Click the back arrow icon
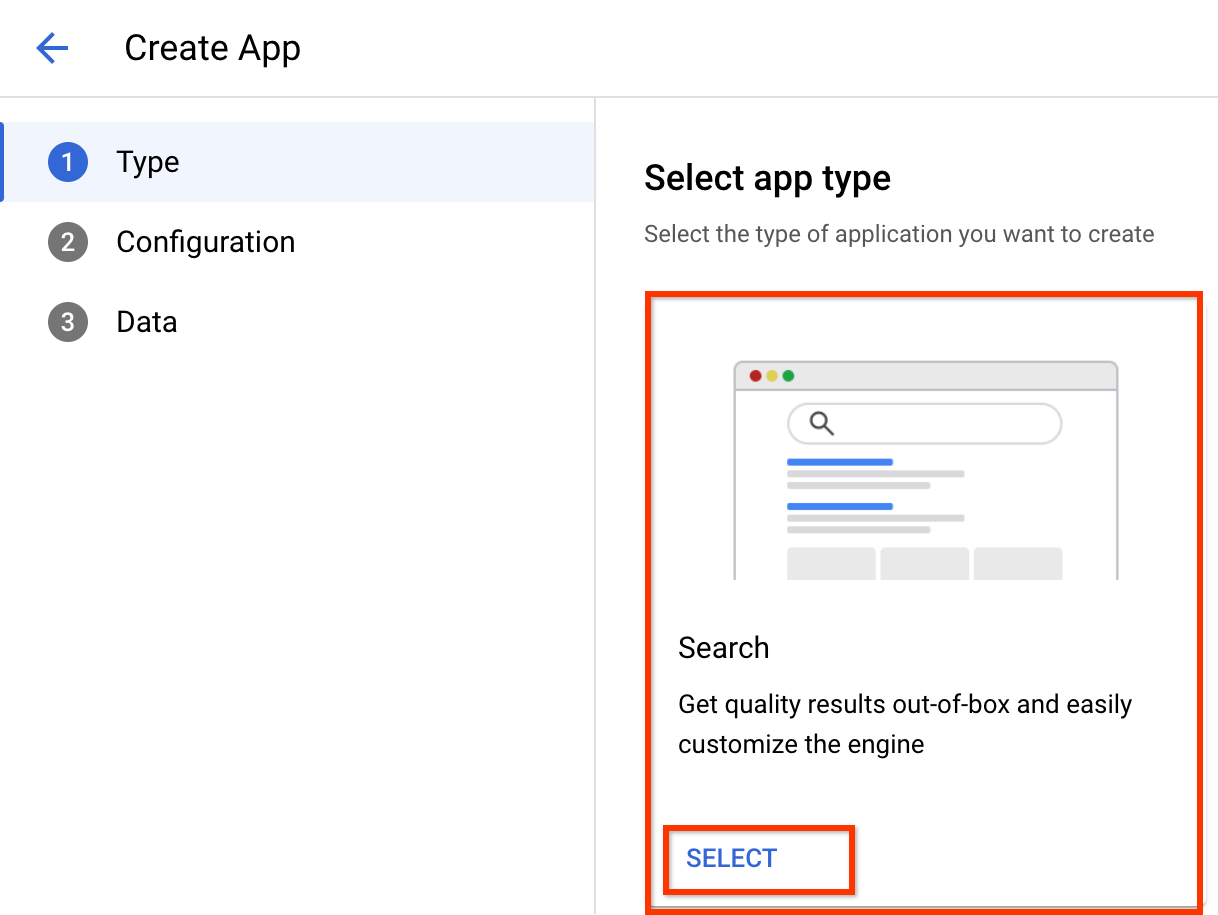 click(x=52, y=48)
